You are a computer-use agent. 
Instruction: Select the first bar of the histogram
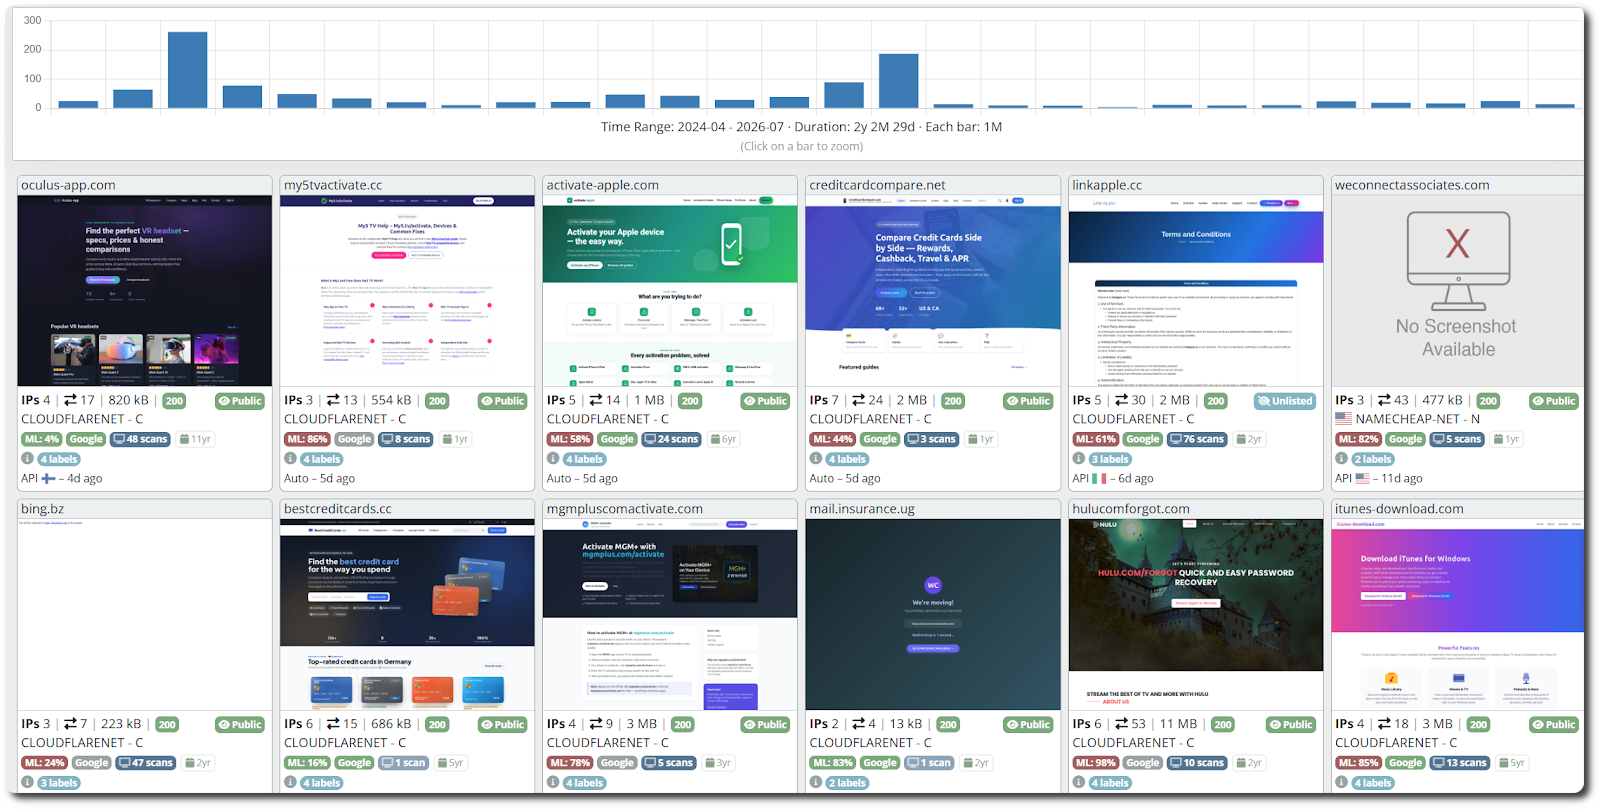(78, 104)
